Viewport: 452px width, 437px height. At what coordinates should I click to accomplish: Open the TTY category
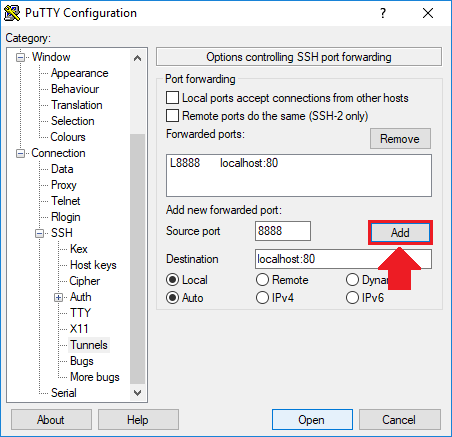coord(80,313)
